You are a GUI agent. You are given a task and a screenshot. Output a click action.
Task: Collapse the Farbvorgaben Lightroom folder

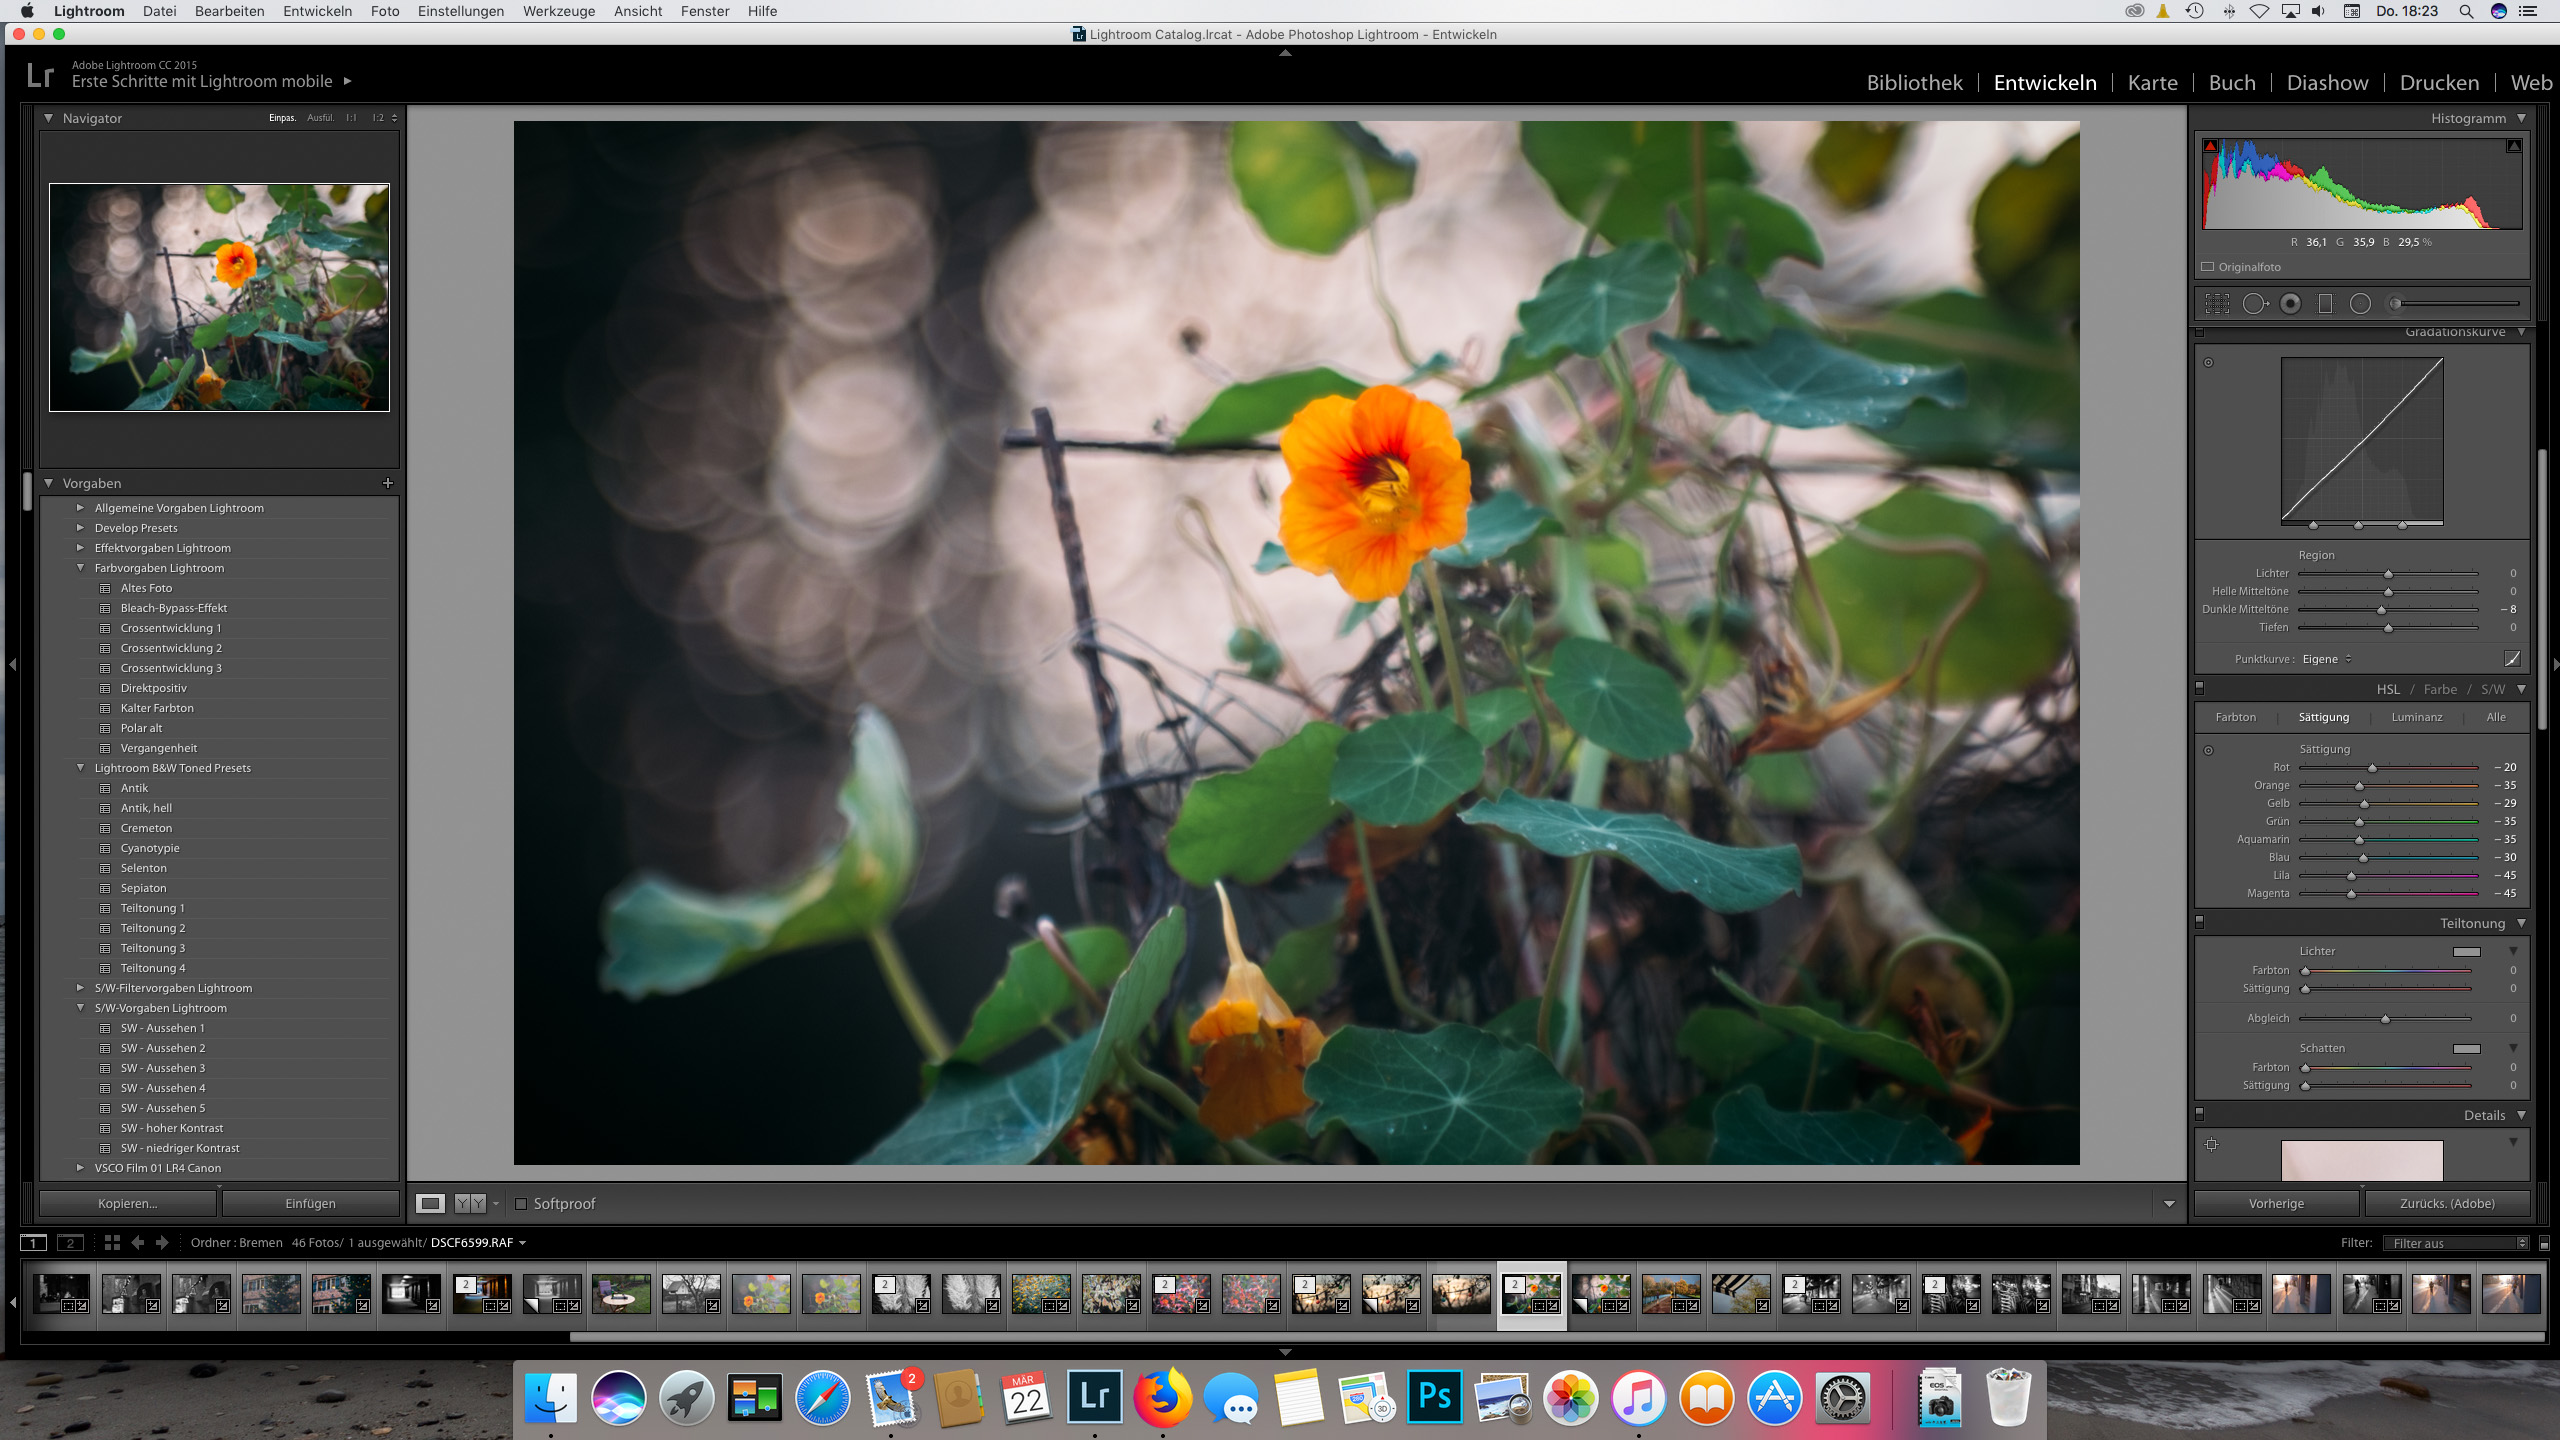click(81, 568)
